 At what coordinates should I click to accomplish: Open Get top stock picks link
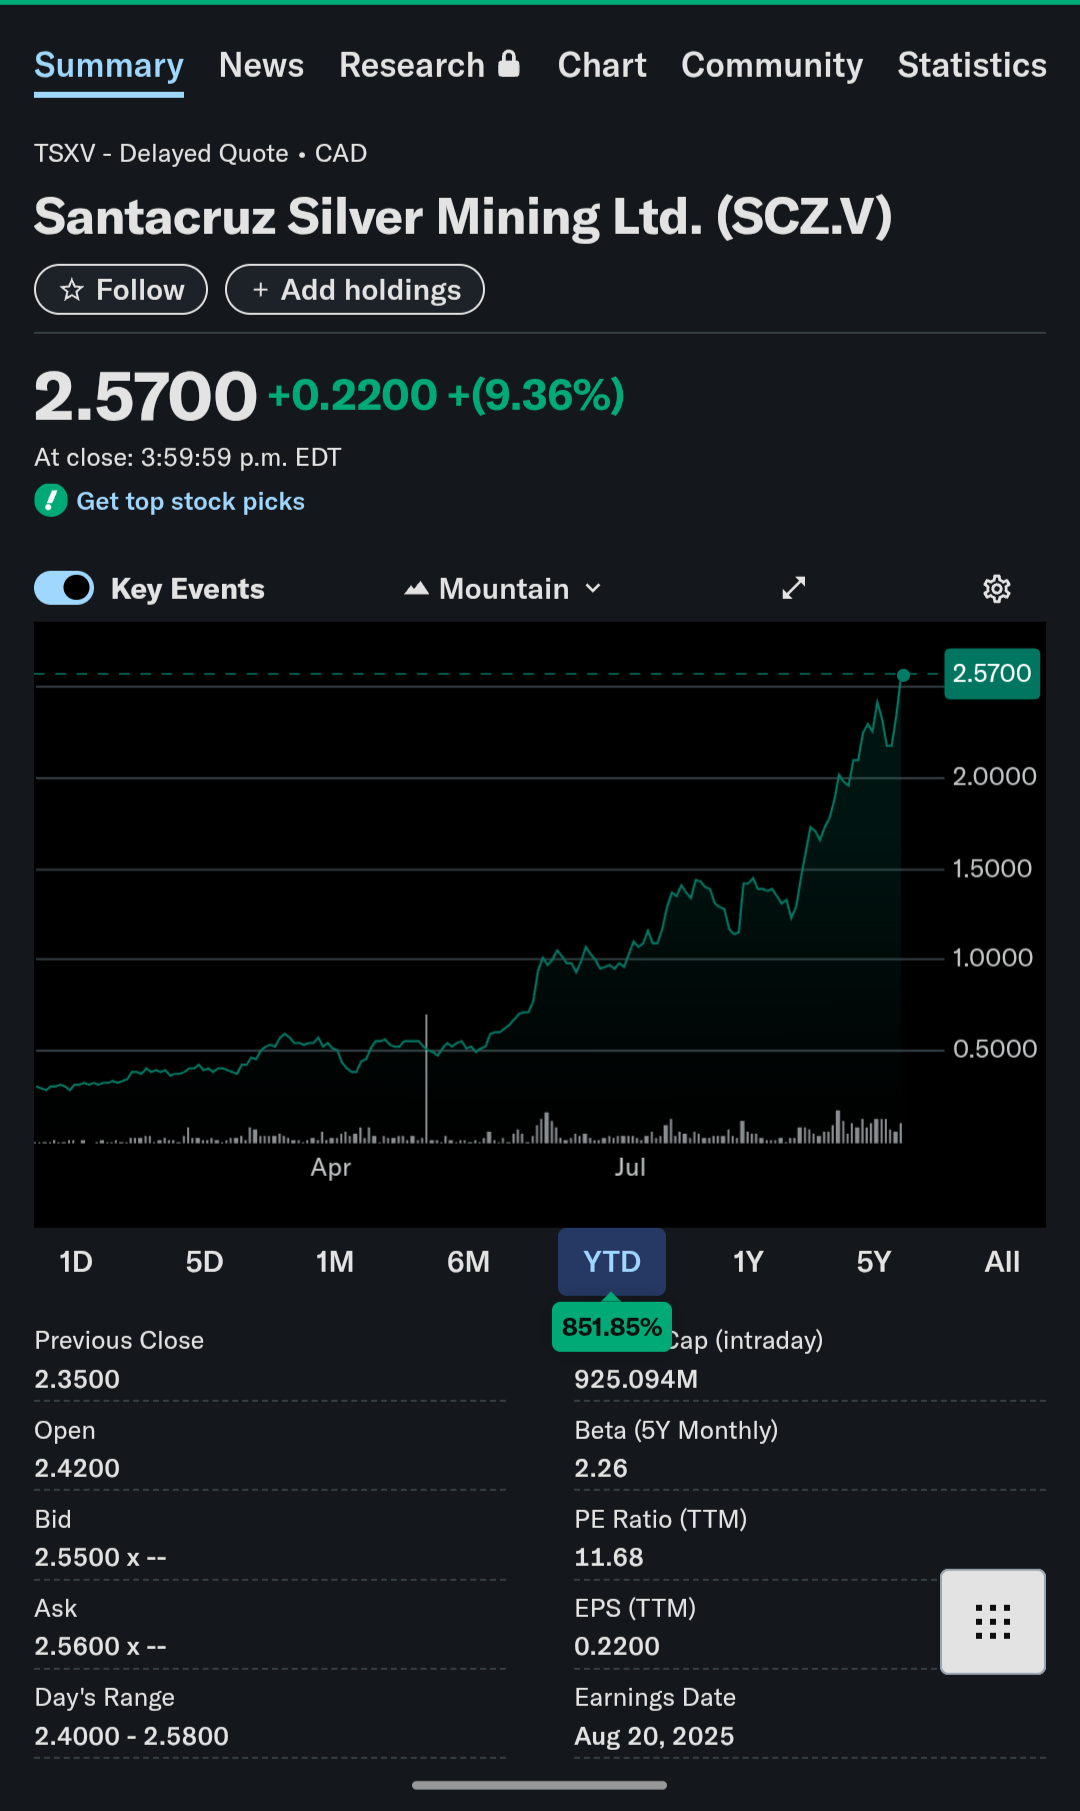point(190,501)
